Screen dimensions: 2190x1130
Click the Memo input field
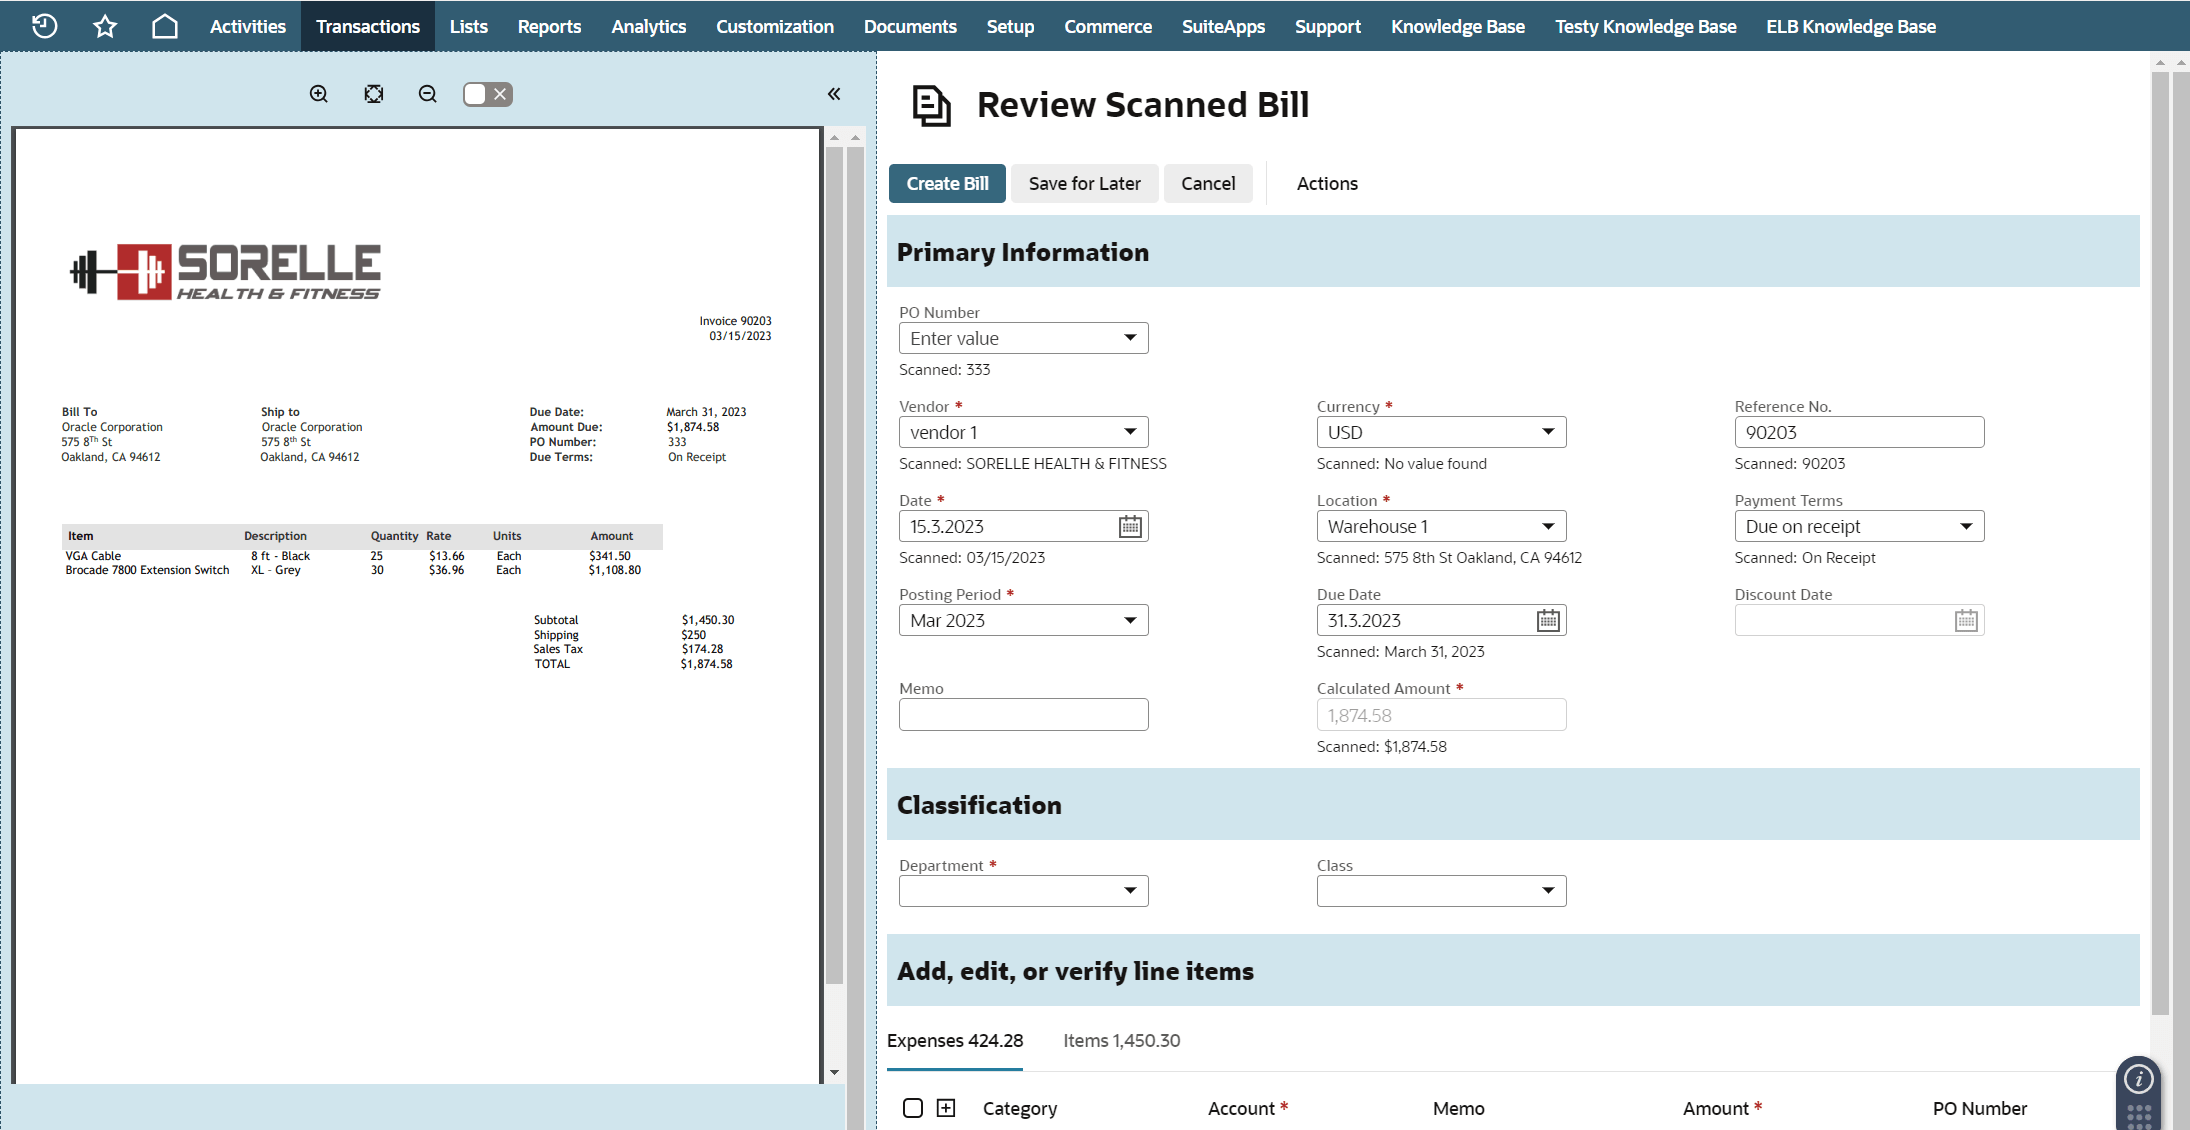pos(1024,714)
